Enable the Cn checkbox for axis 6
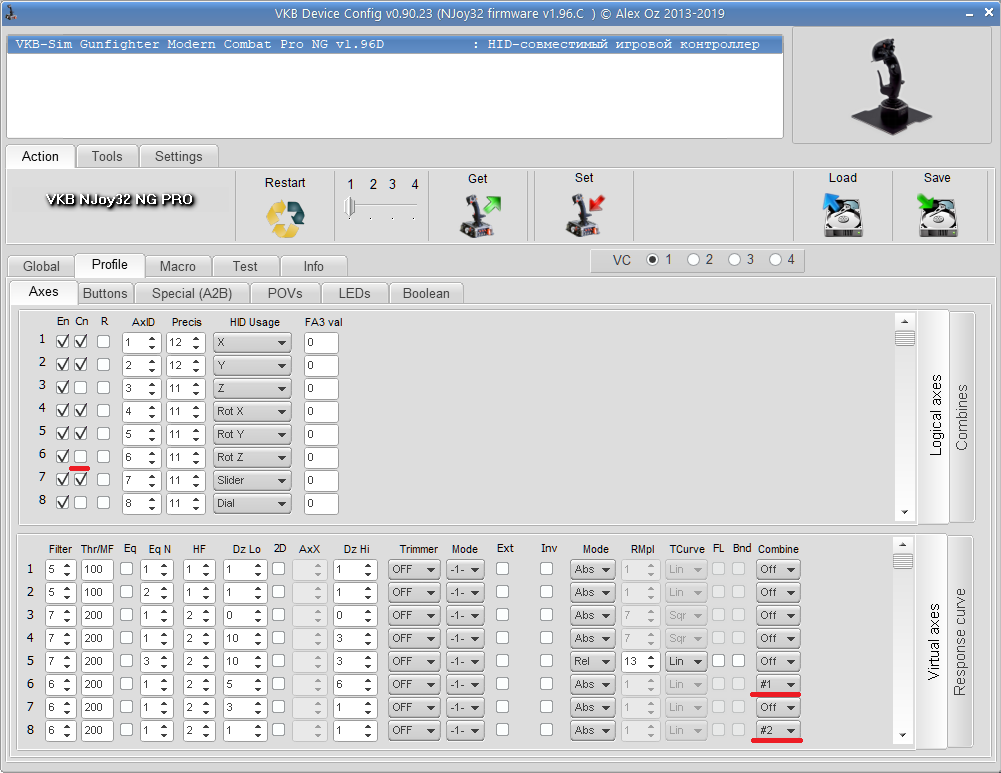The width and height of the screenshot is (1001, 773). pyautogui.click(x=80, y=456)
